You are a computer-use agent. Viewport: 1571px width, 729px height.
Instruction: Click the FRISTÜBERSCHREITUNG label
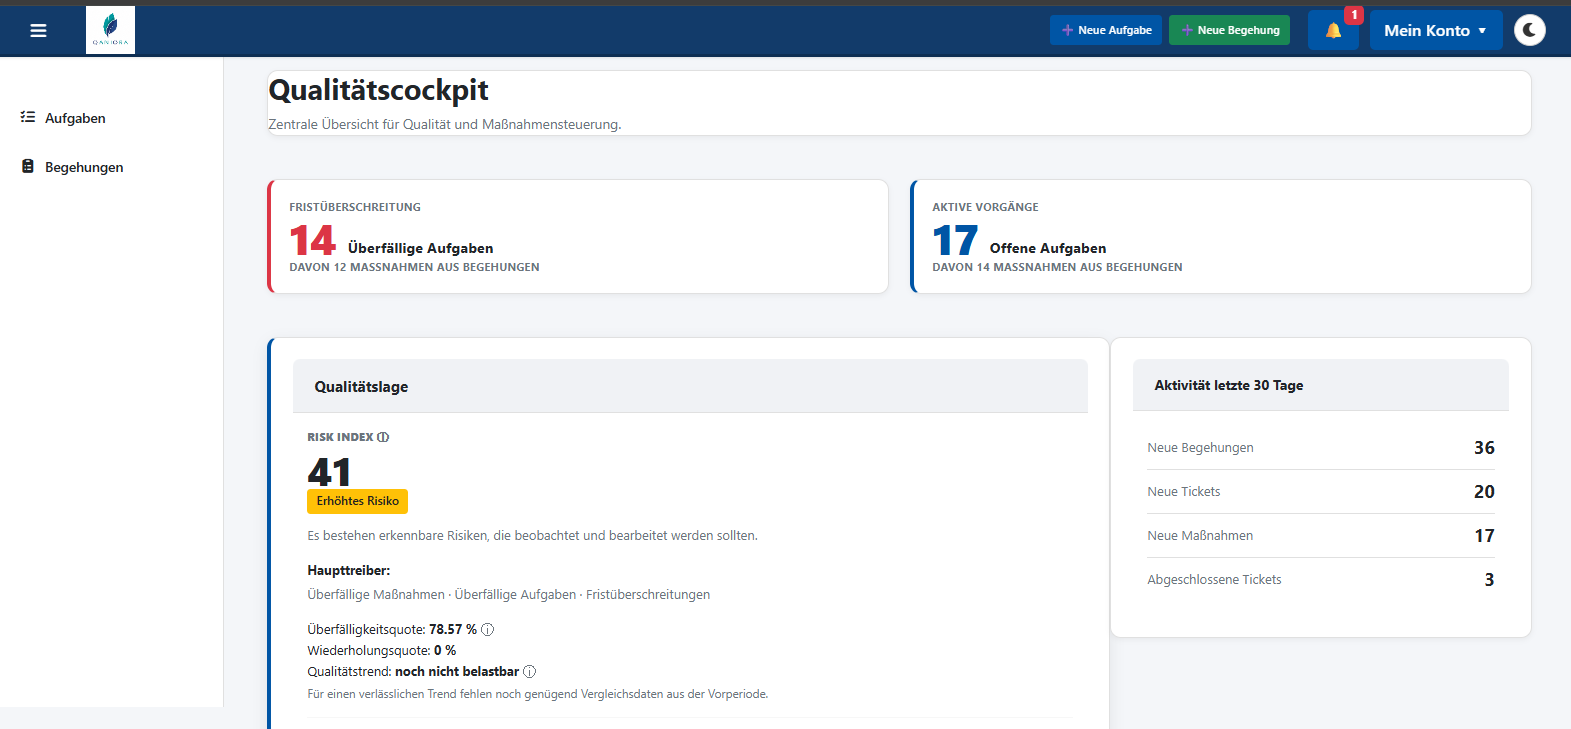[x=355, y=207]
